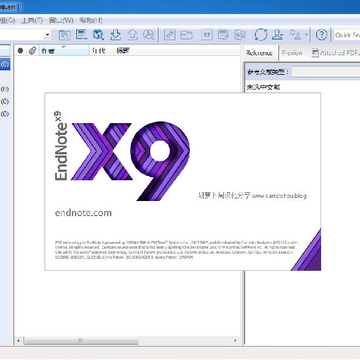Click the Open Link chain icon
This screenshot has width=360, height=360.
[x=169, y=35]
